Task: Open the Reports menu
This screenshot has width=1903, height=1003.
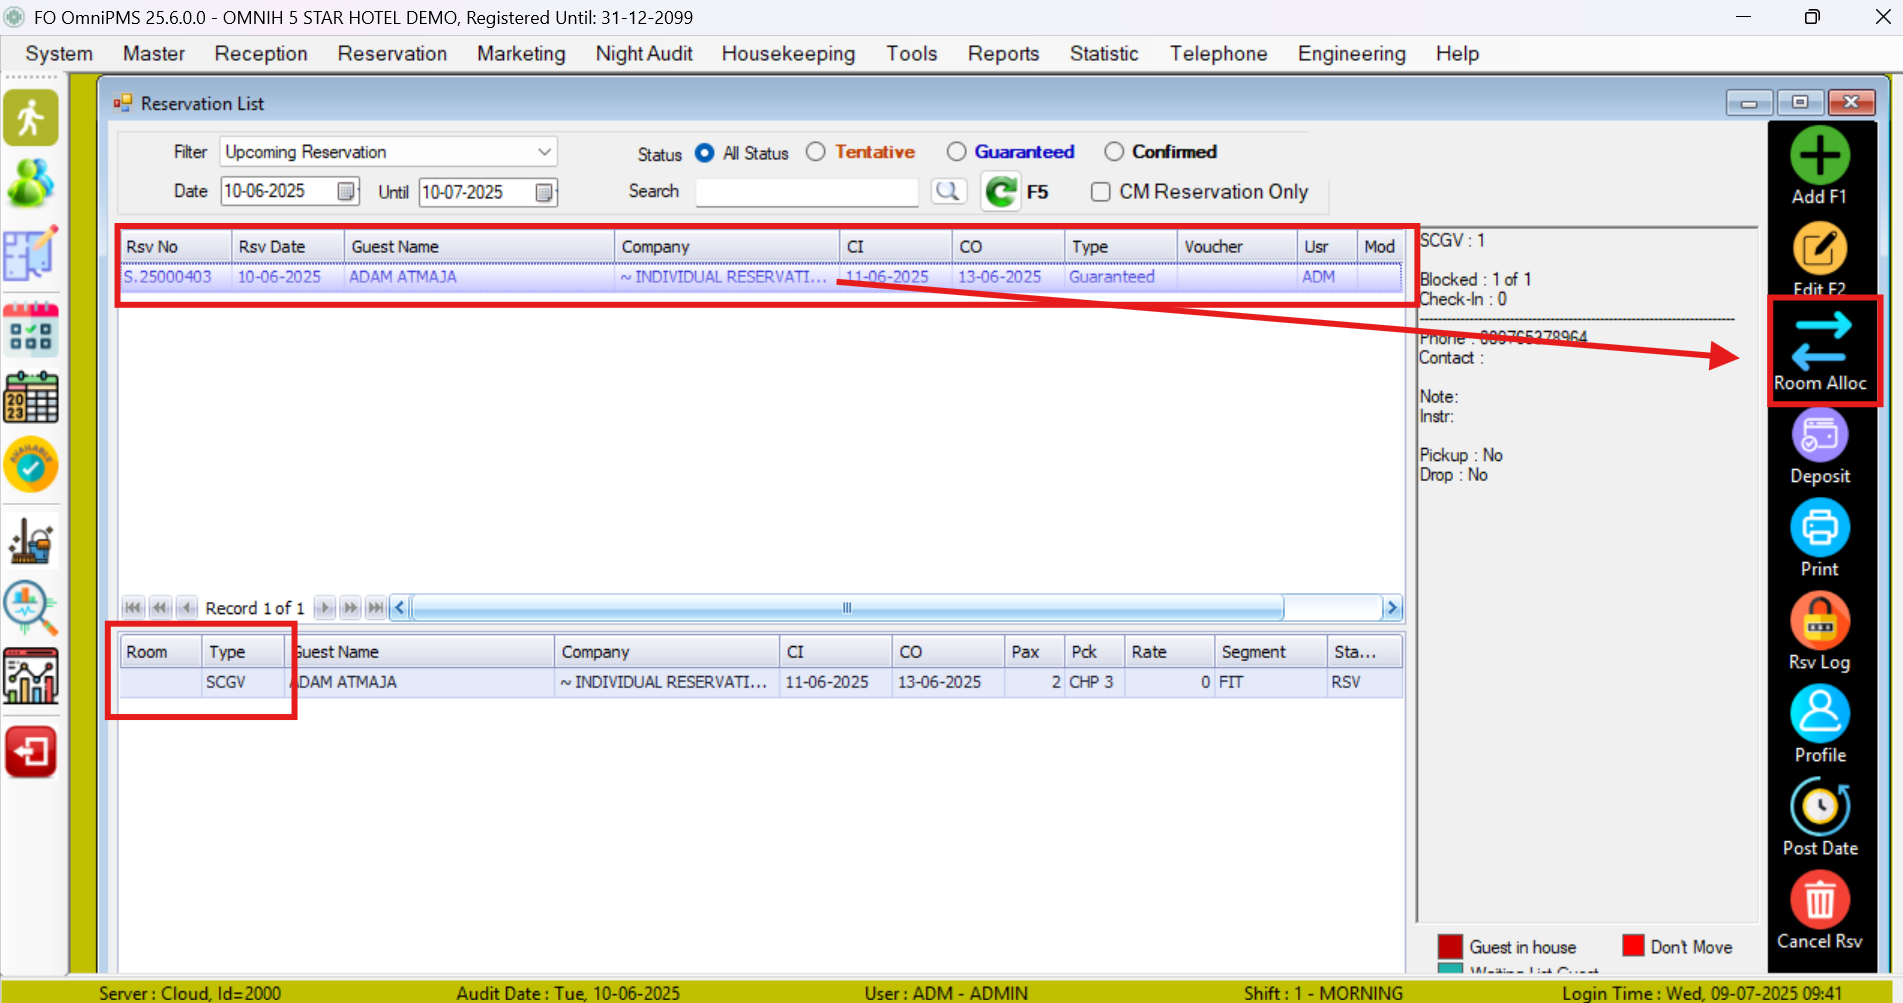Action: [1003, 54]
